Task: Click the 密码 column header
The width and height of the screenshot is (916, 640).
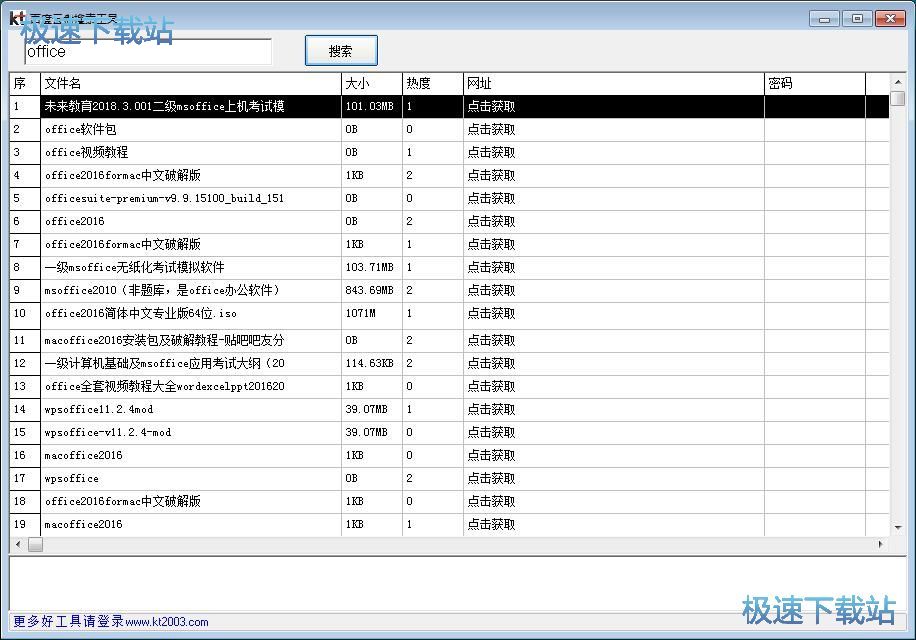Action: (813, 83)
